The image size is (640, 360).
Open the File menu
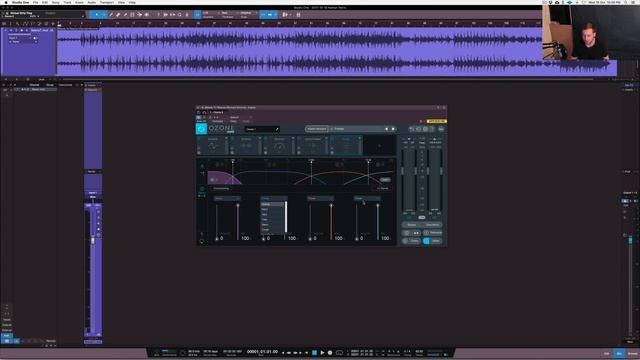click(x=36, y=2)
